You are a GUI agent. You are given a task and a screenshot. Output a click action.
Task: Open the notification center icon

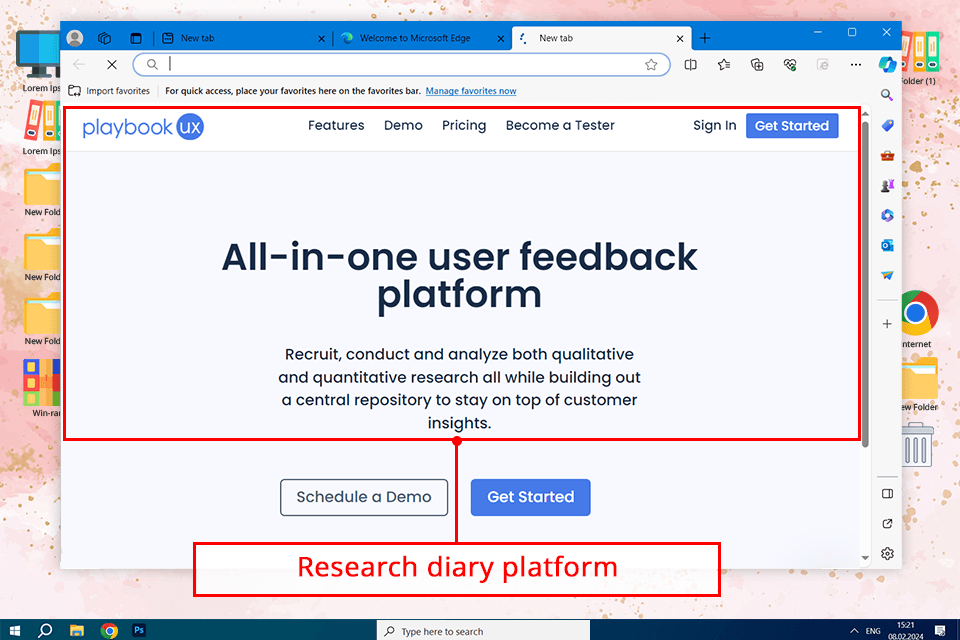[940, 630]
